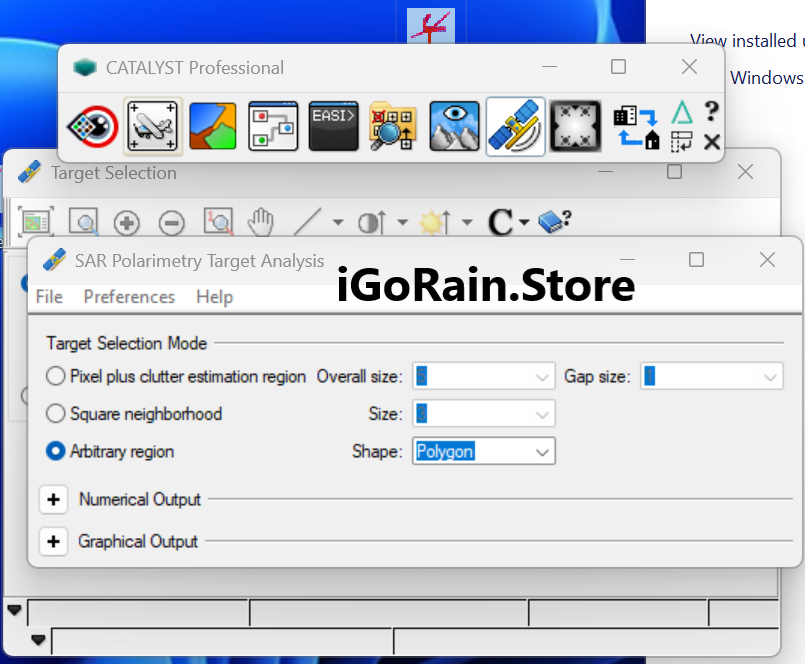Select Arbitrary region radio button
The image size is (805, 664).
[55, 451]
